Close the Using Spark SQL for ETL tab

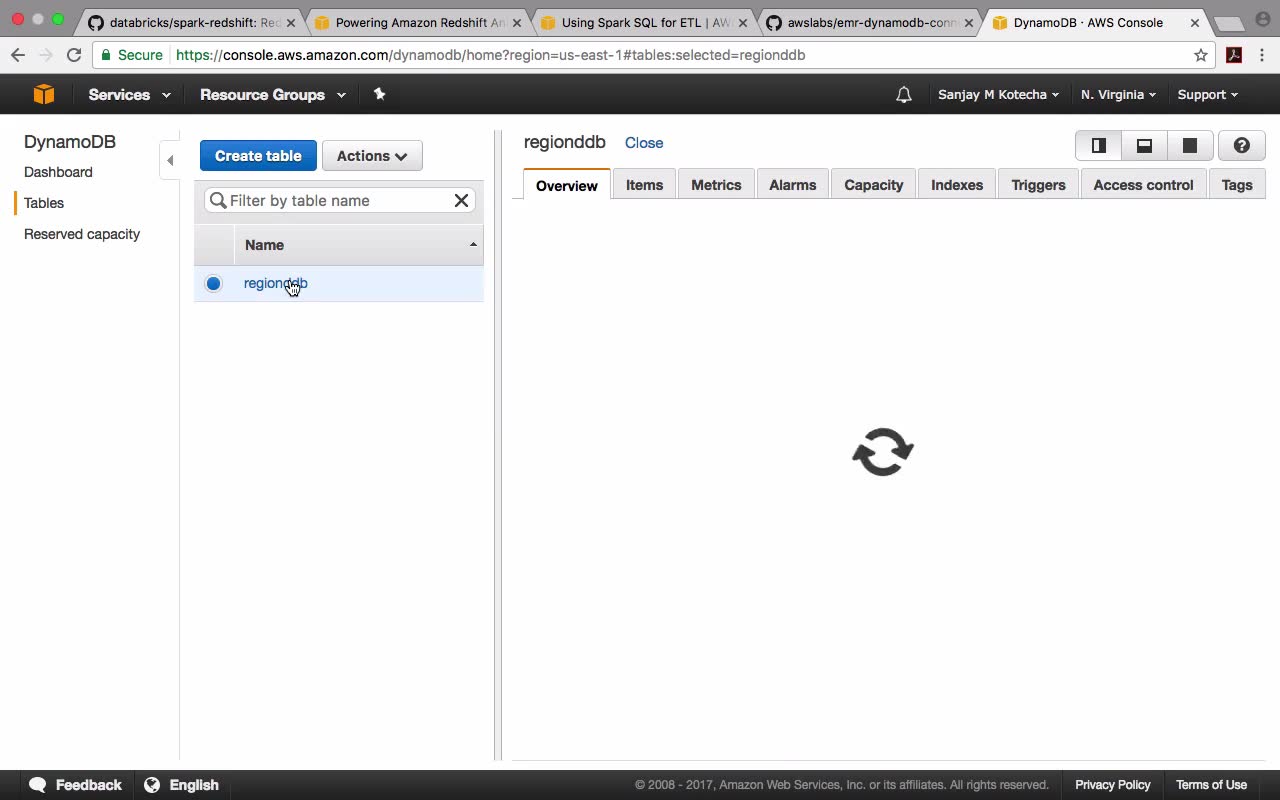click(742, 23)
